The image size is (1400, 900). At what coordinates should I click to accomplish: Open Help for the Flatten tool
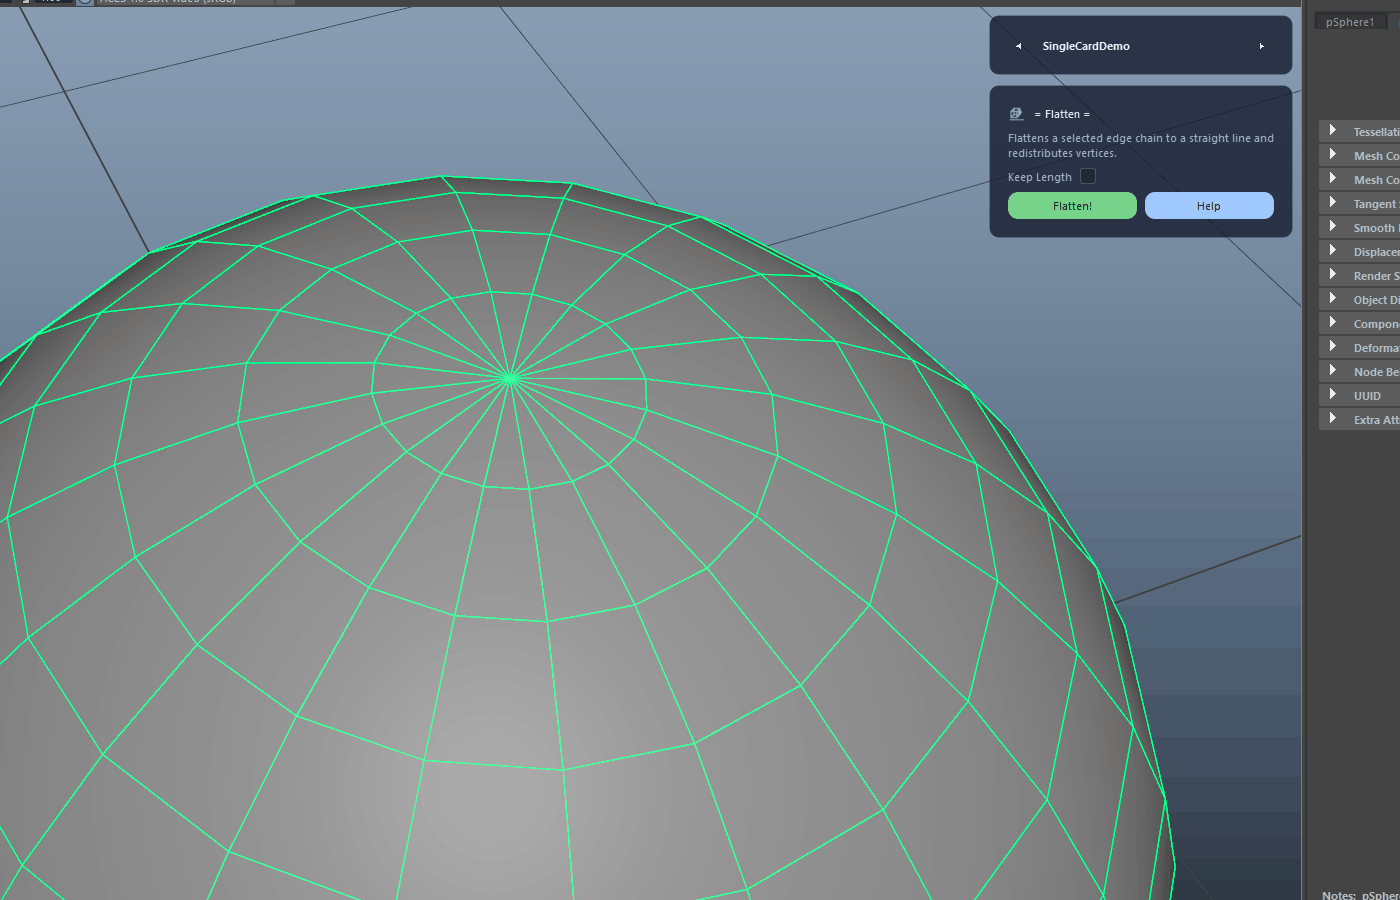tap(1209, 205)
